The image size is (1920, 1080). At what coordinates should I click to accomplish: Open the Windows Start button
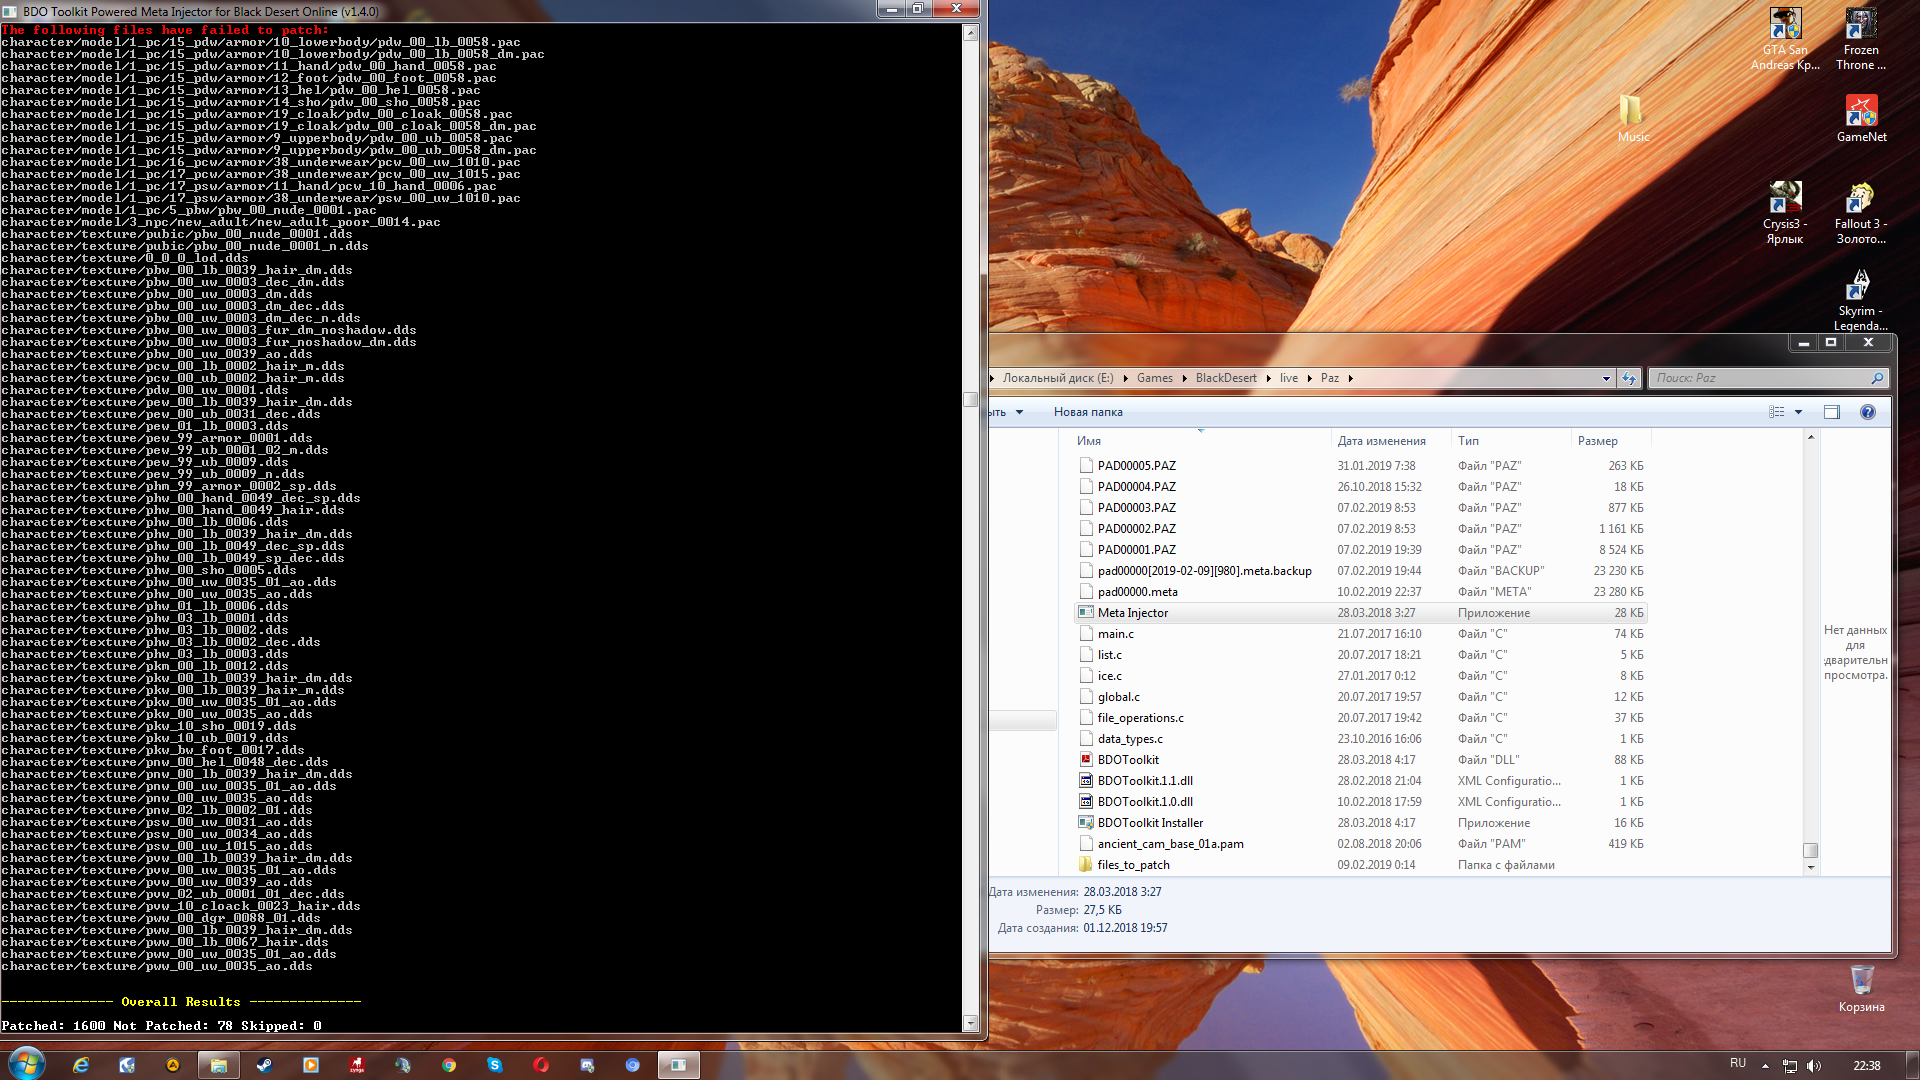pyautogui.click(x=27, y=1064)
